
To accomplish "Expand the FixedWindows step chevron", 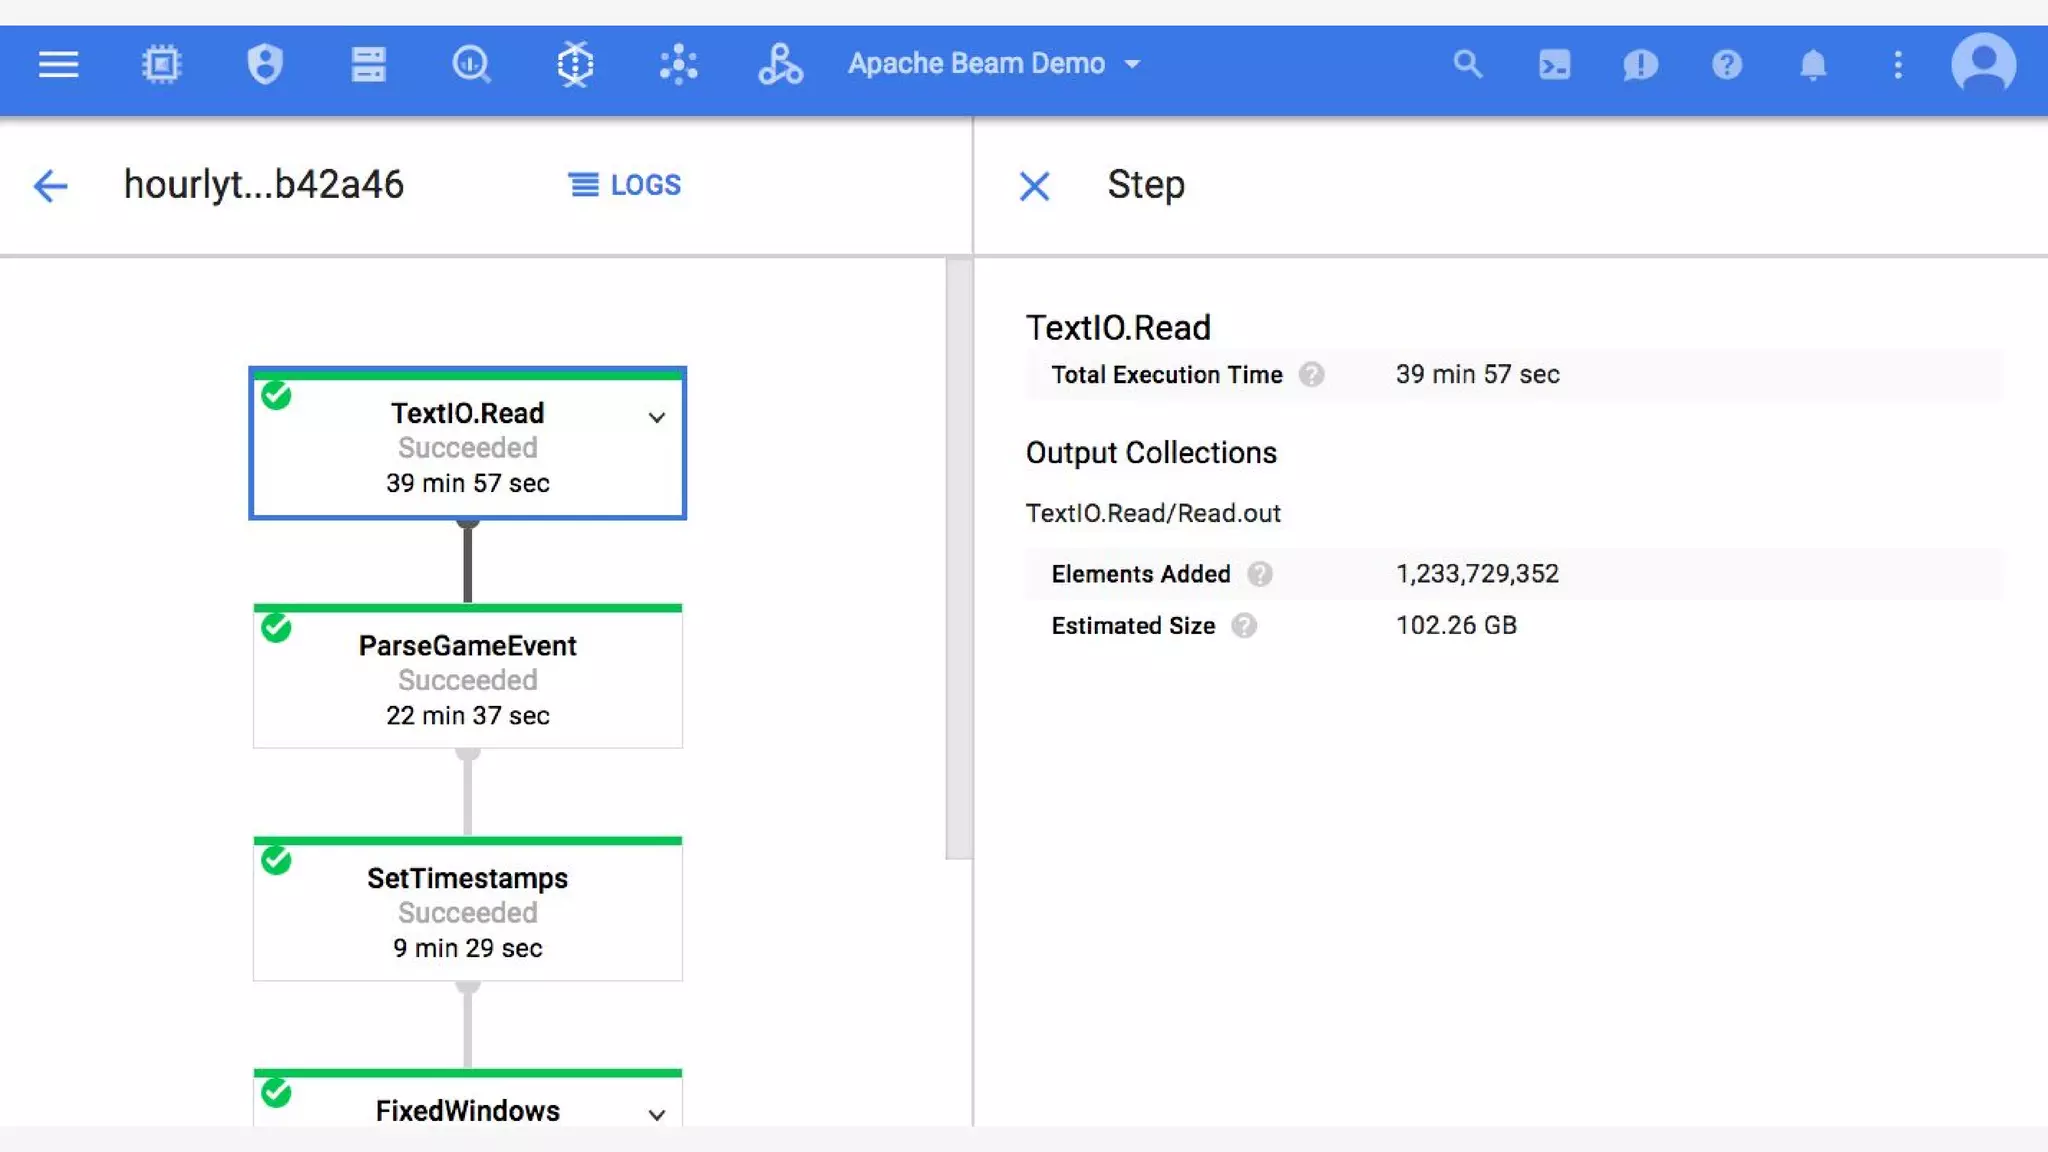I will point(656,1114).
